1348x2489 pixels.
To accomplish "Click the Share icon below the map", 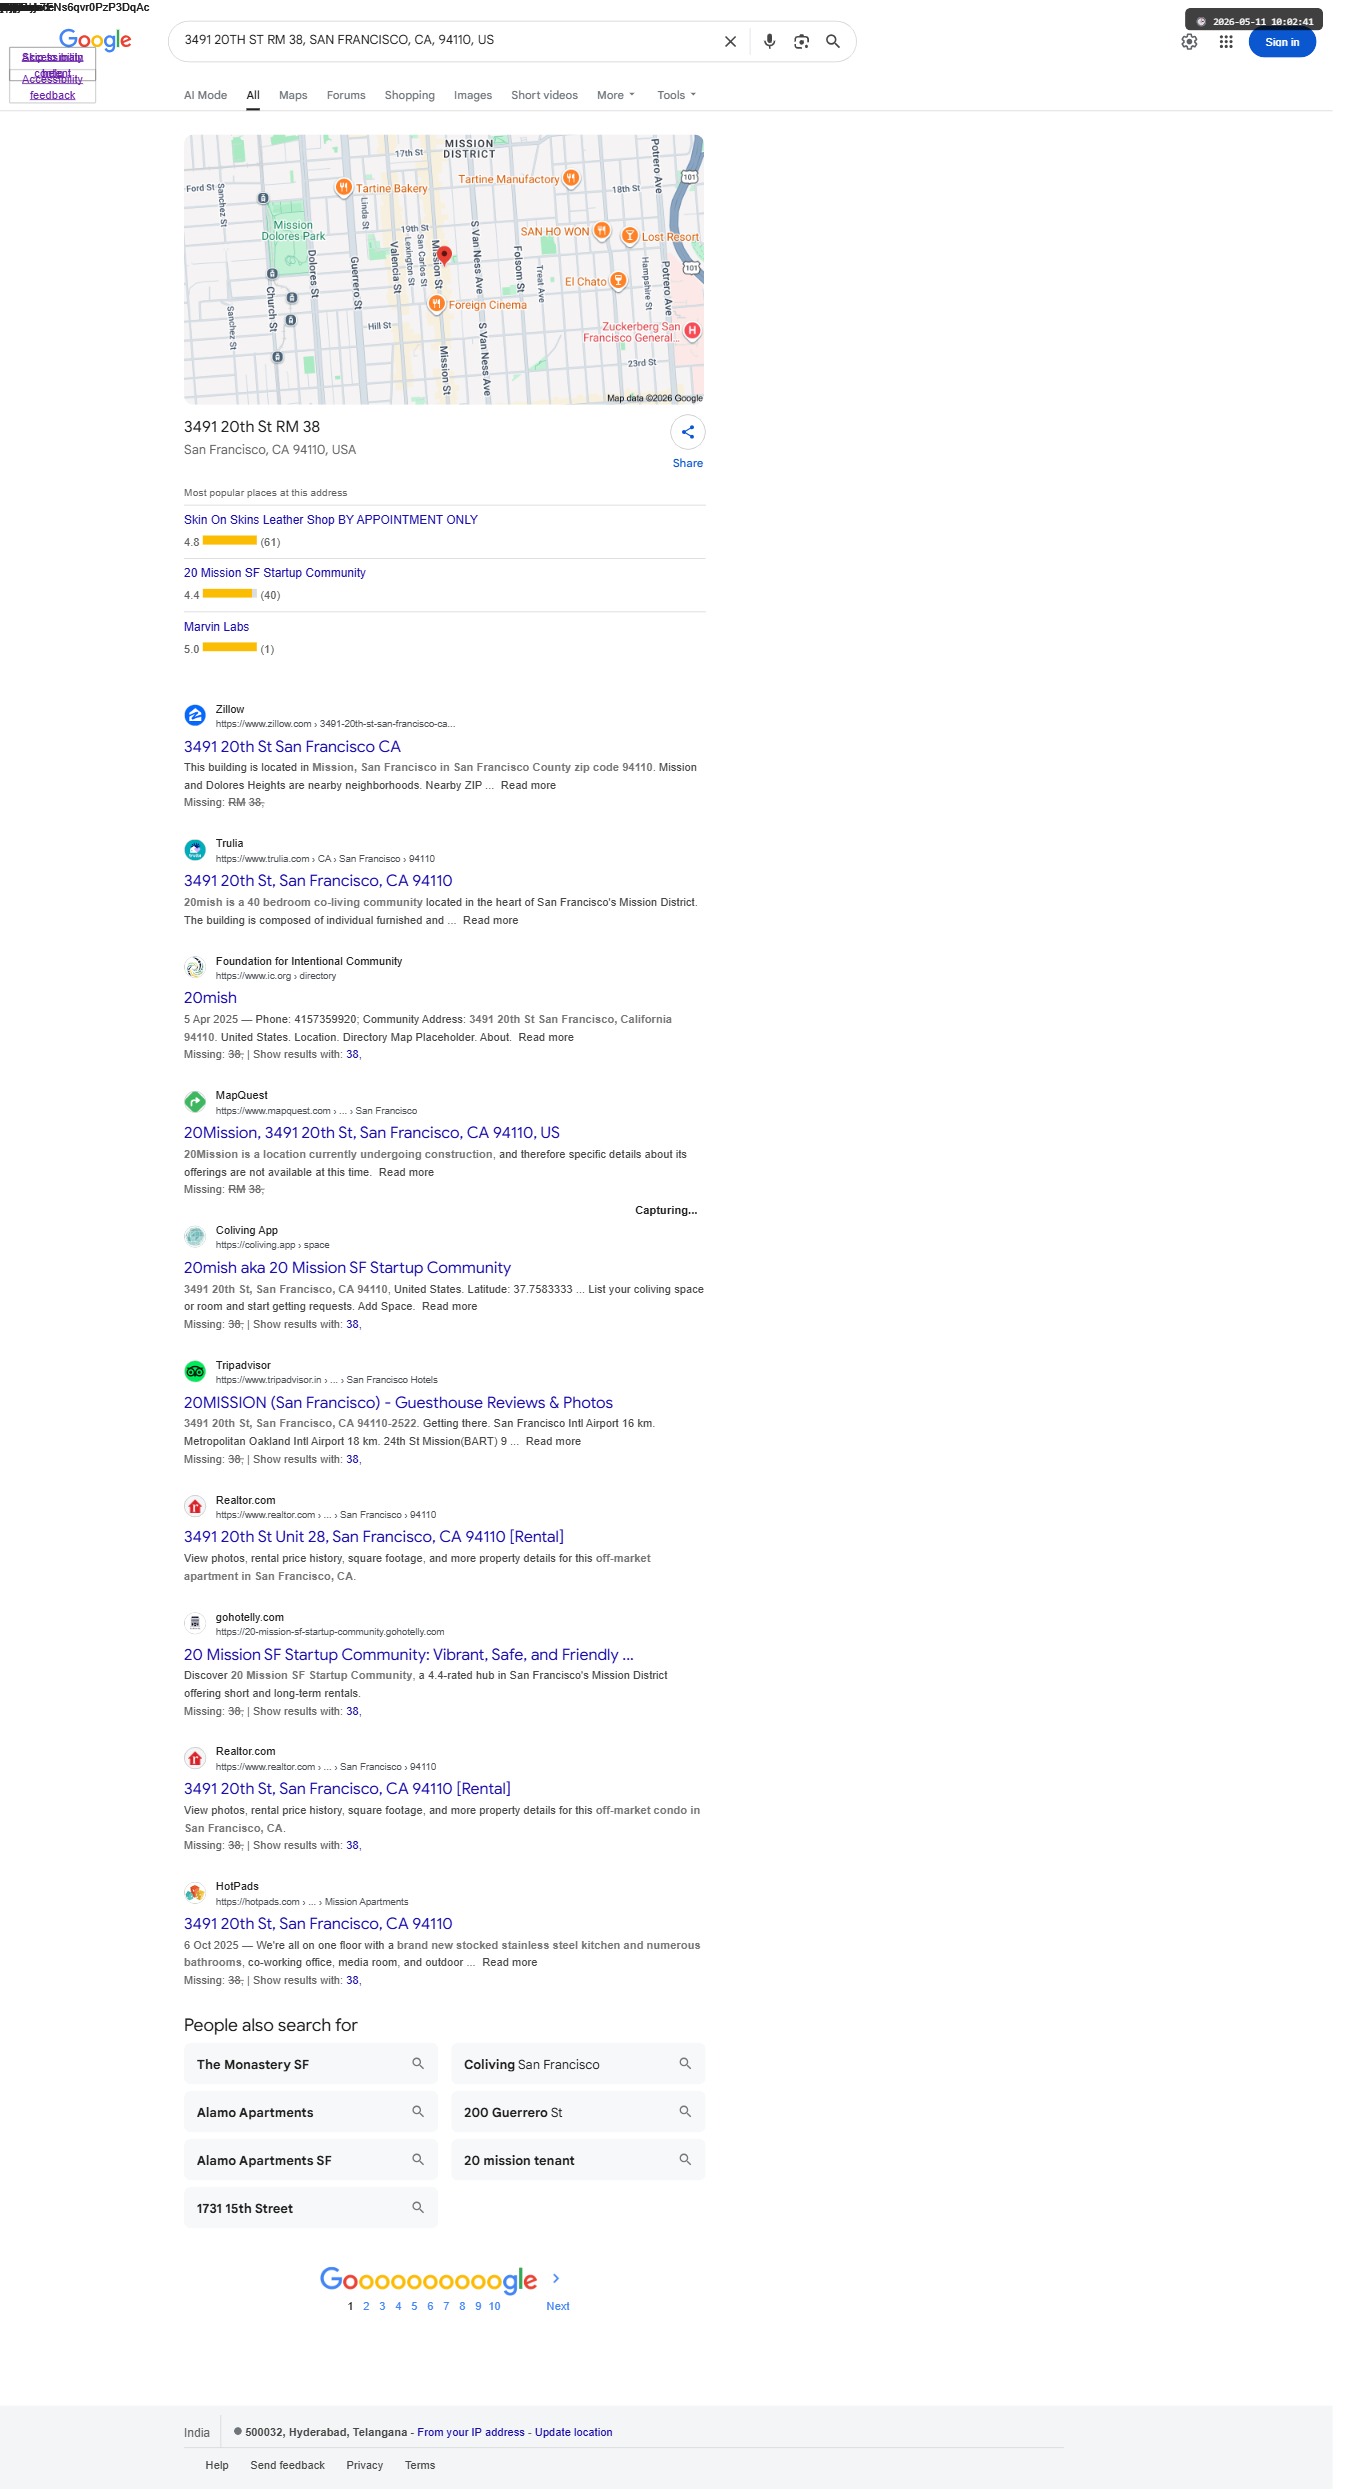I will [x=688, y=432].
